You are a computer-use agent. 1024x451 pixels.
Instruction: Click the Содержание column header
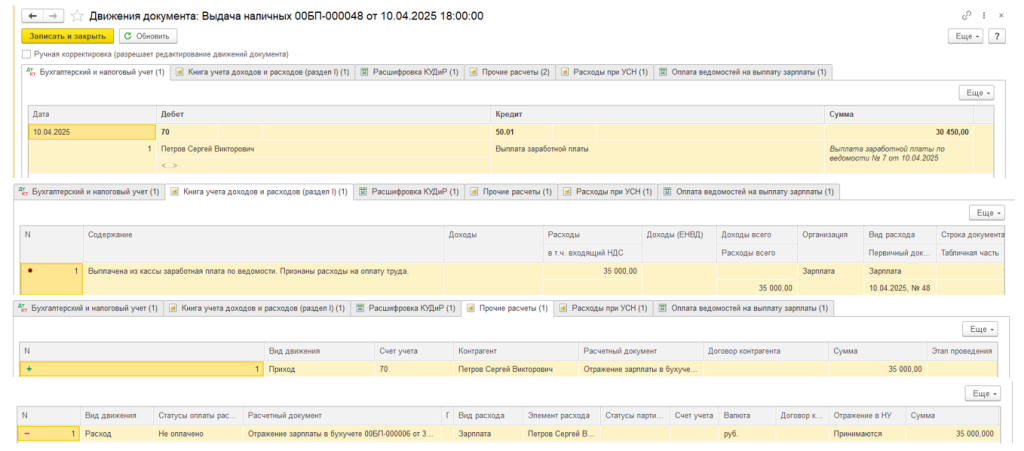pos(264,234)
